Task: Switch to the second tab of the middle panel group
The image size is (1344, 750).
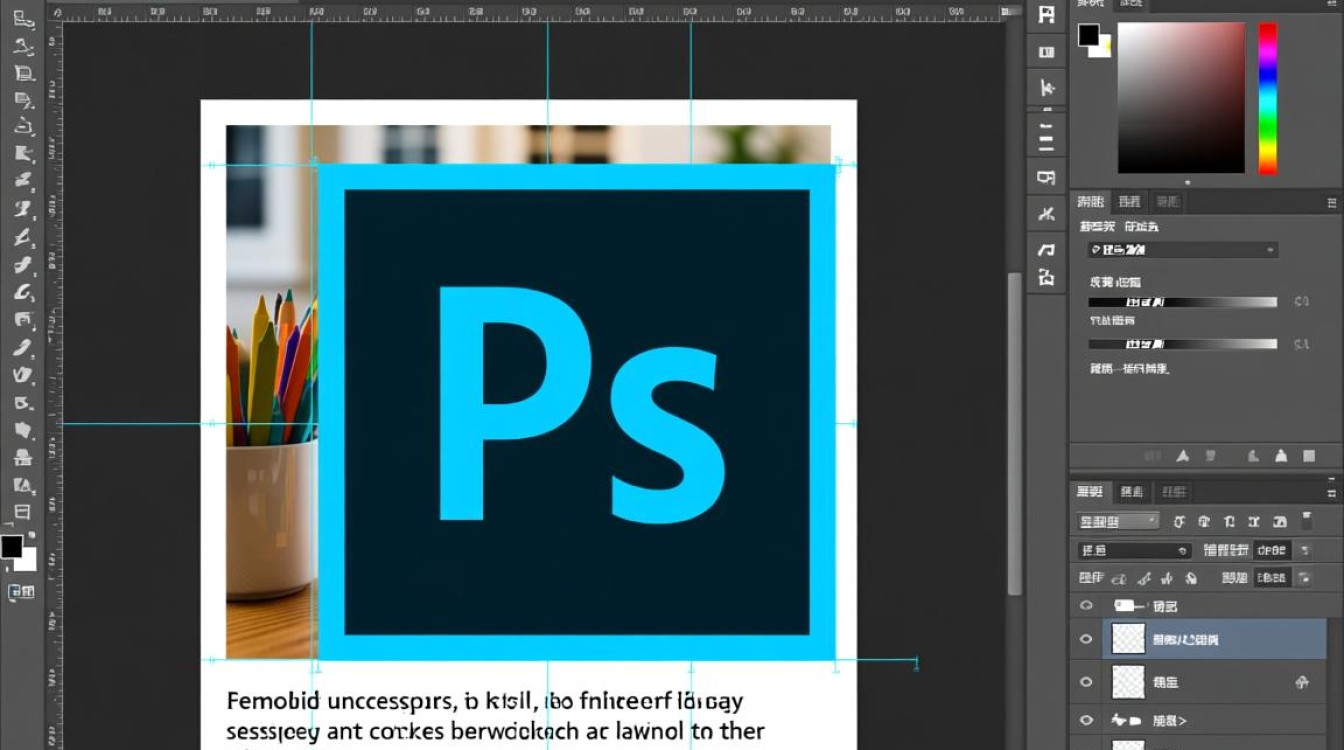Action: pyautogui.click(x=1130, y=201)
